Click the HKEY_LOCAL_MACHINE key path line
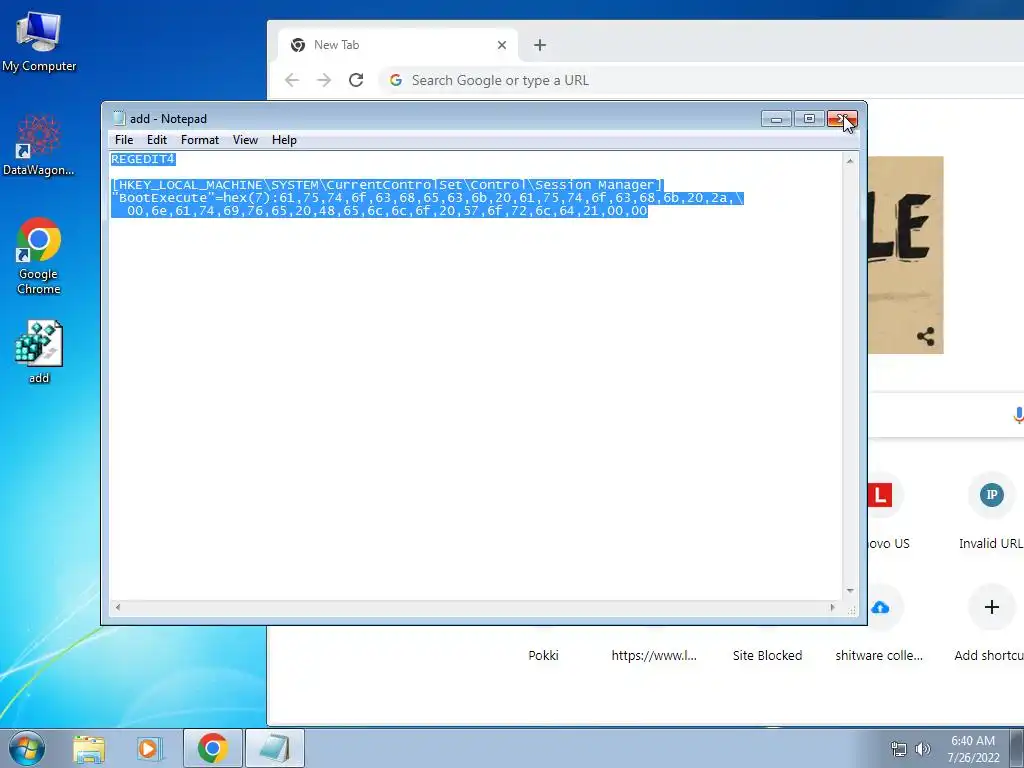Viewport: 1024px width, 768px height. point(387,185)
